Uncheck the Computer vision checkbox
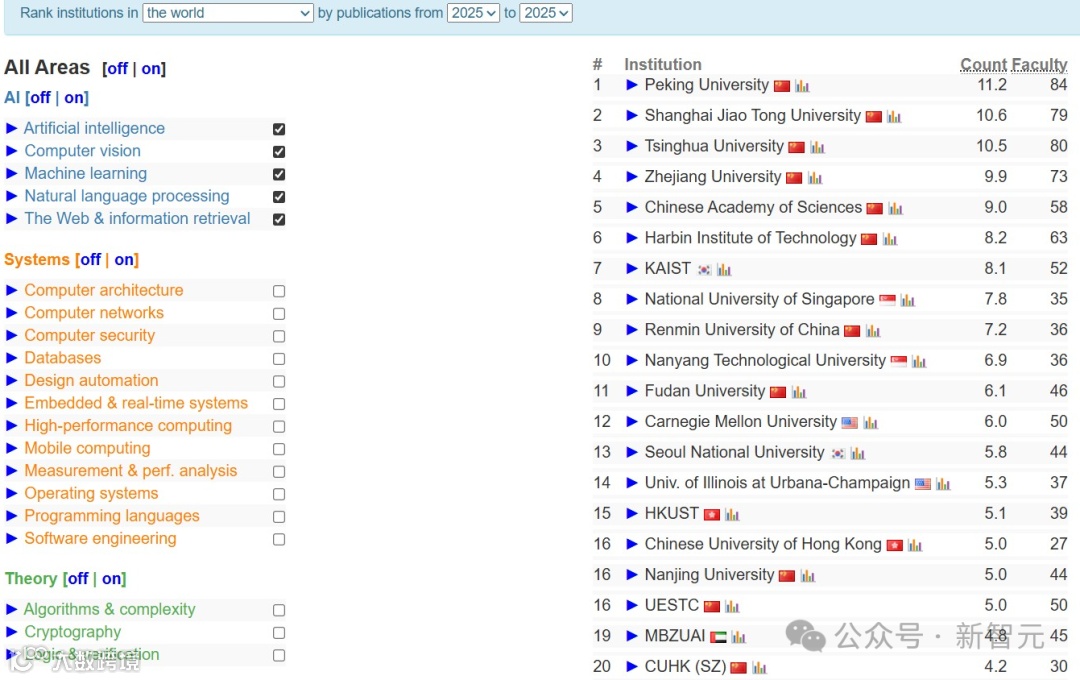Screen dimensions: 1080x680 pyautogui.click(x=279, y=152)
